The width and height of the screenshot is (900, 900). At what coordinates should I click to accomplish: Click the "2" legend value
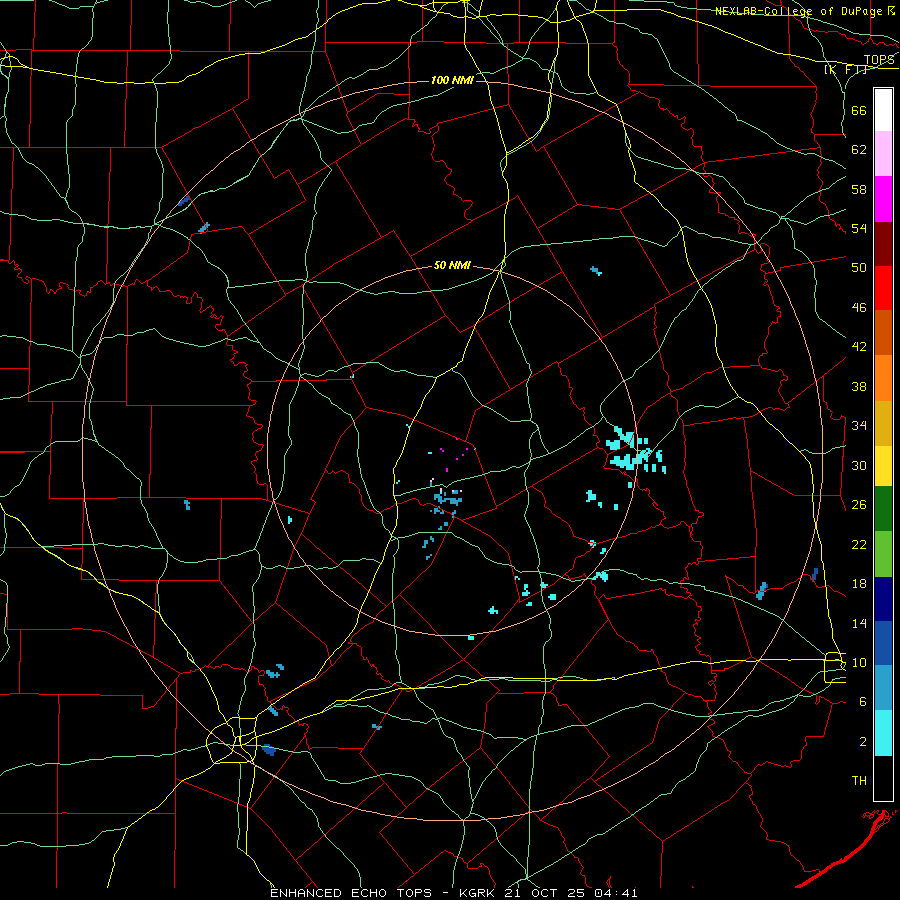pos(863,742)
